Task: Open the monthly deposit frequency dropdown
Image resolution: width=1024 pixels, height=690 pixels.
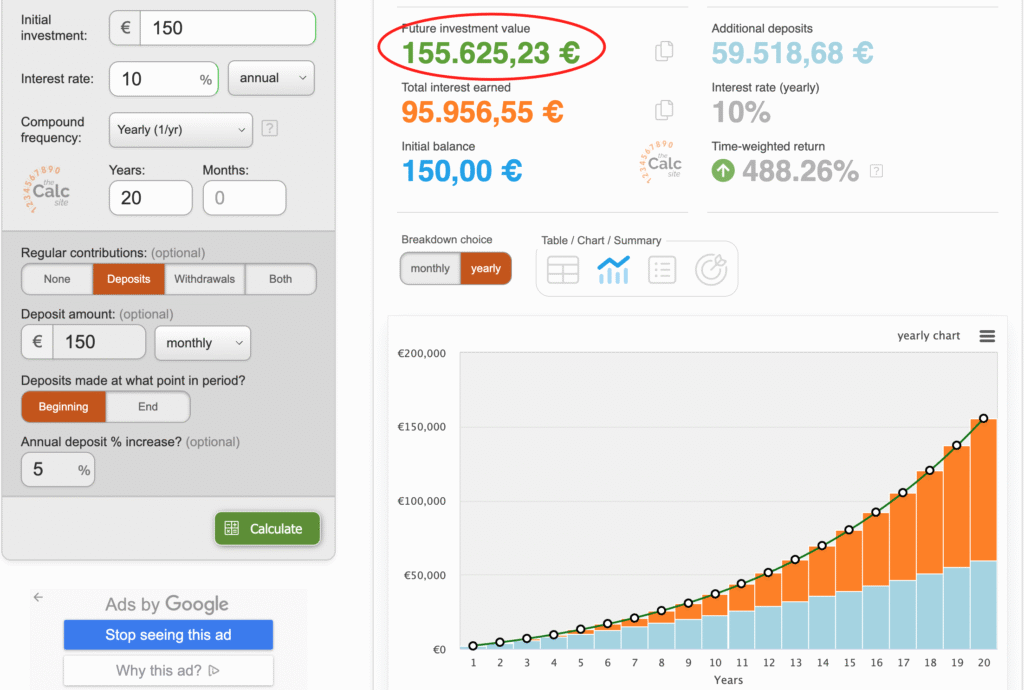Action: click(202, 343)
